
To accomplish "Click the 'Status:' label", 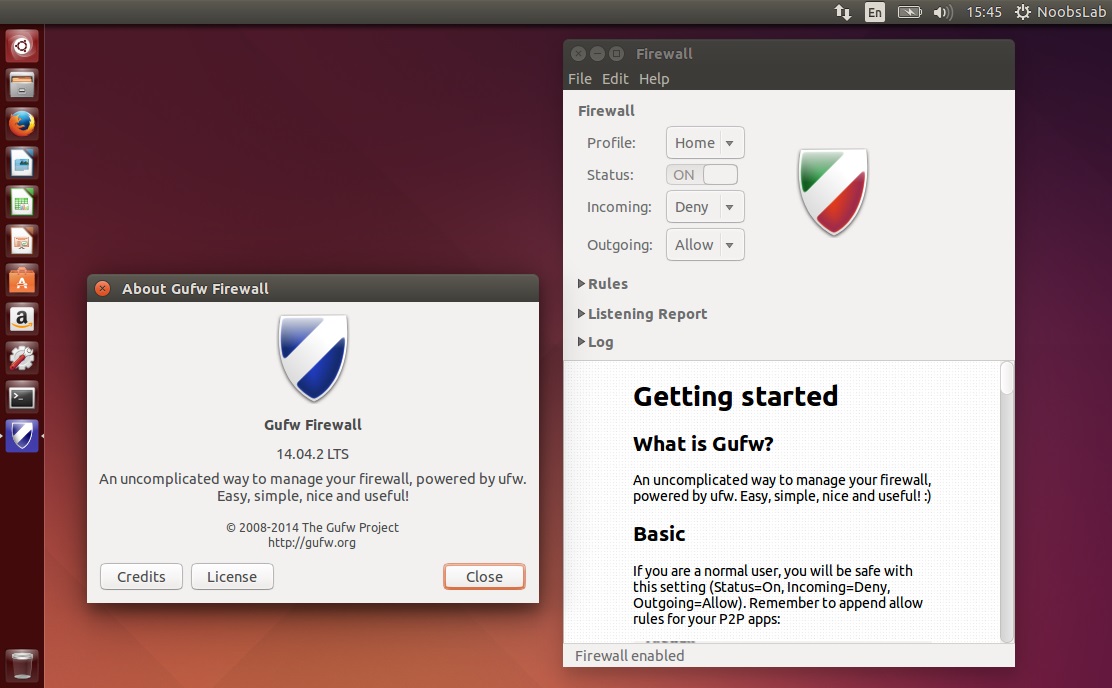I will coord(610,174).
